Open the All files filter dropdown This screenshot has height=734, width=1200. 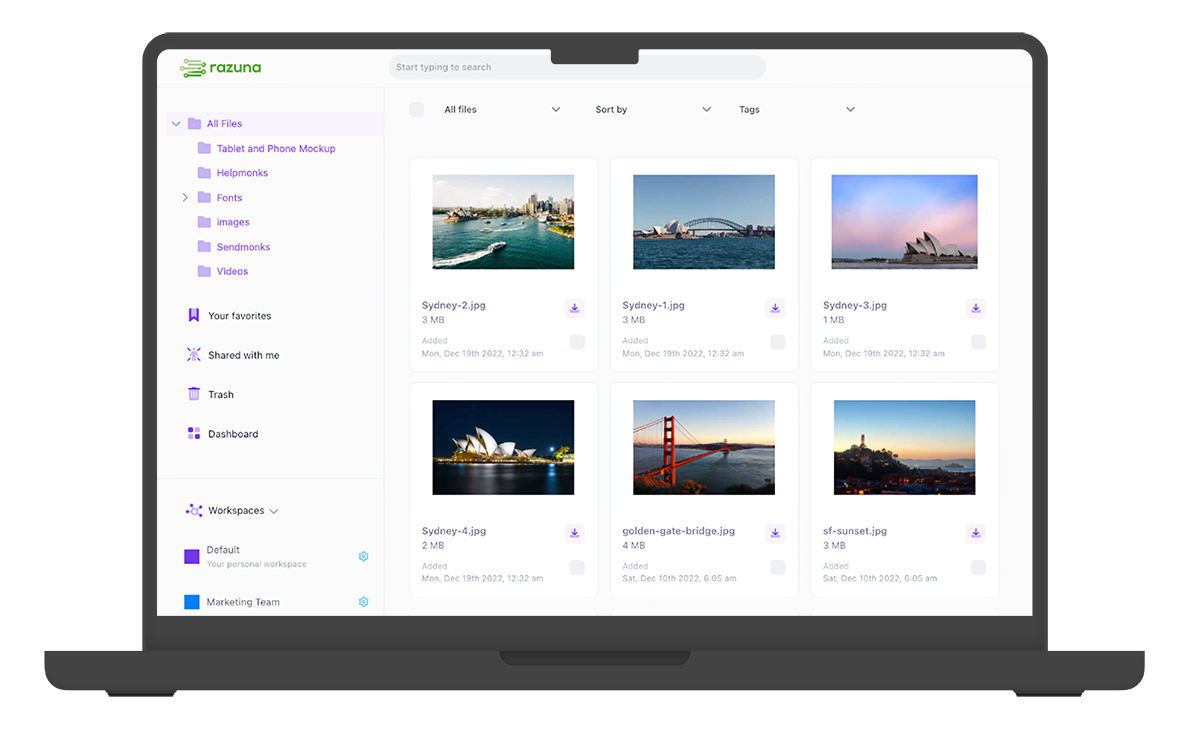[x=502, y=110]
